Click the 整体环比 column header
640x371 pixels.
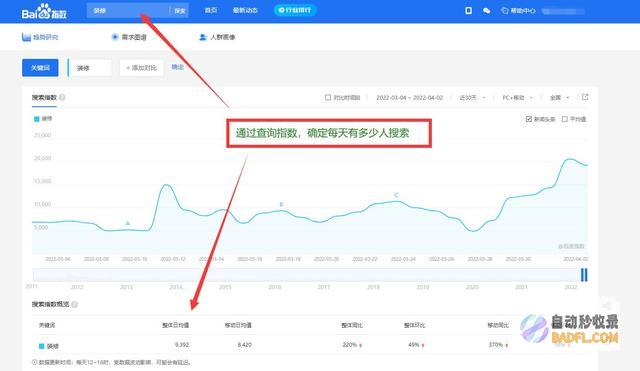coord(414,325)
